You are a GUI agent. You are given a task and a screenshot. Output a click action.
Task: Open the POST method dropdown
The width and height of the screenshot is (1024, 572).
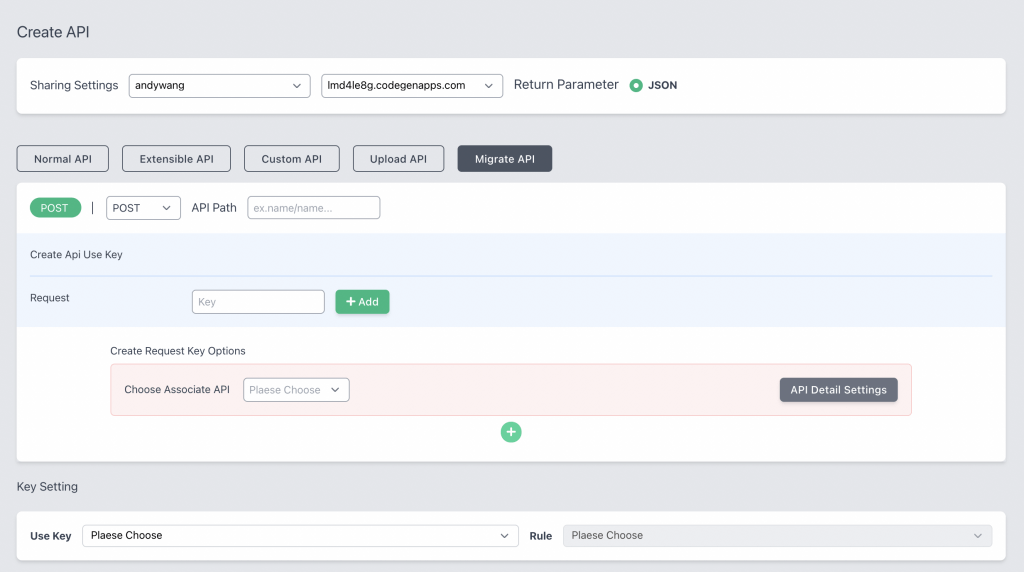click(x=142, y=208)
